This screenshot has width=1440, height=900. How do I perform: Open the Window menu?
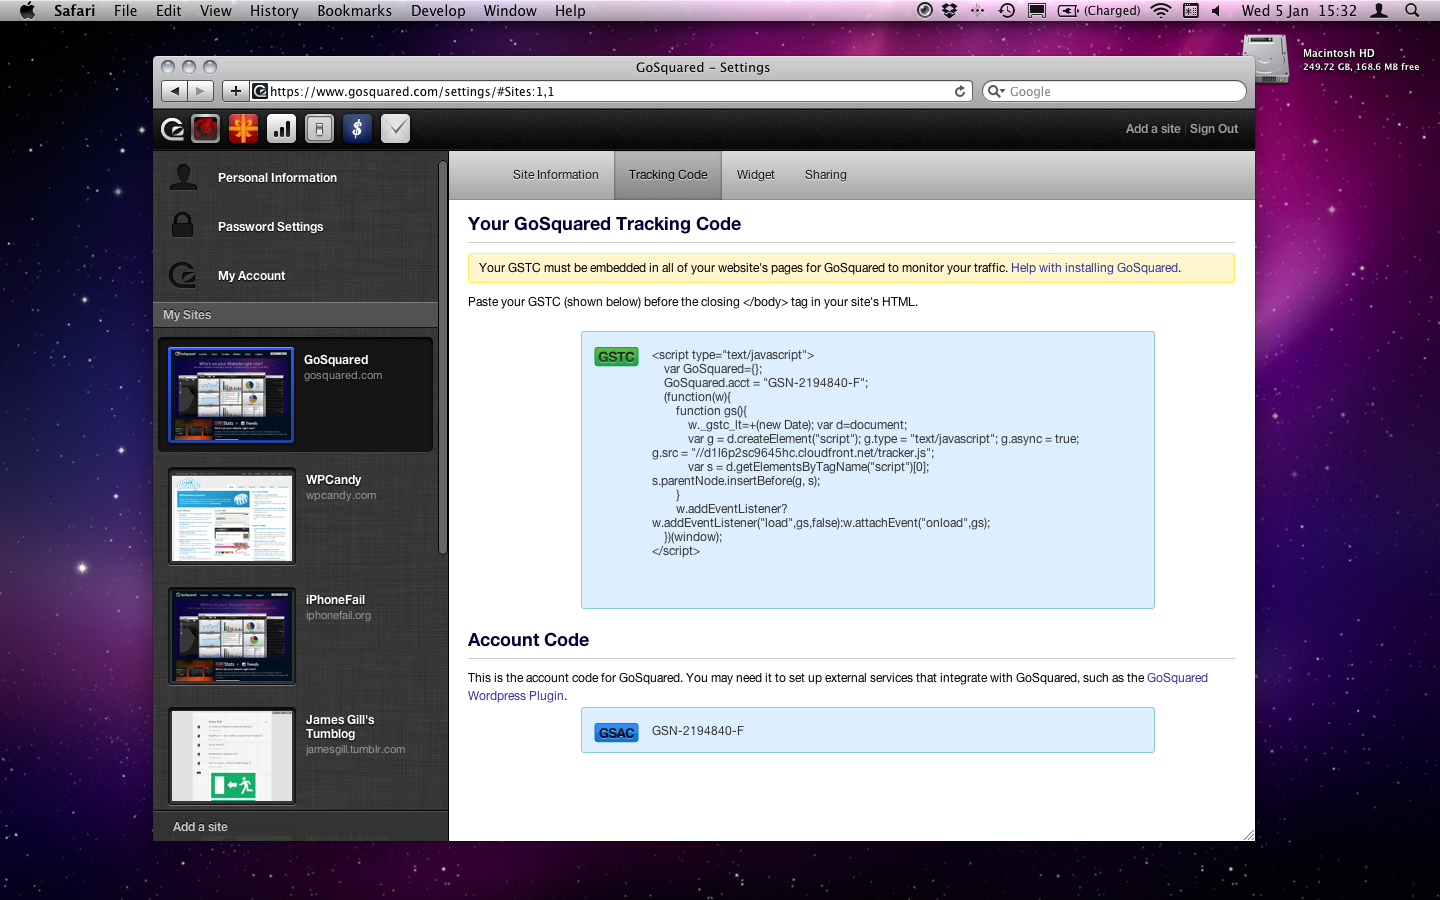click(510, 11)
